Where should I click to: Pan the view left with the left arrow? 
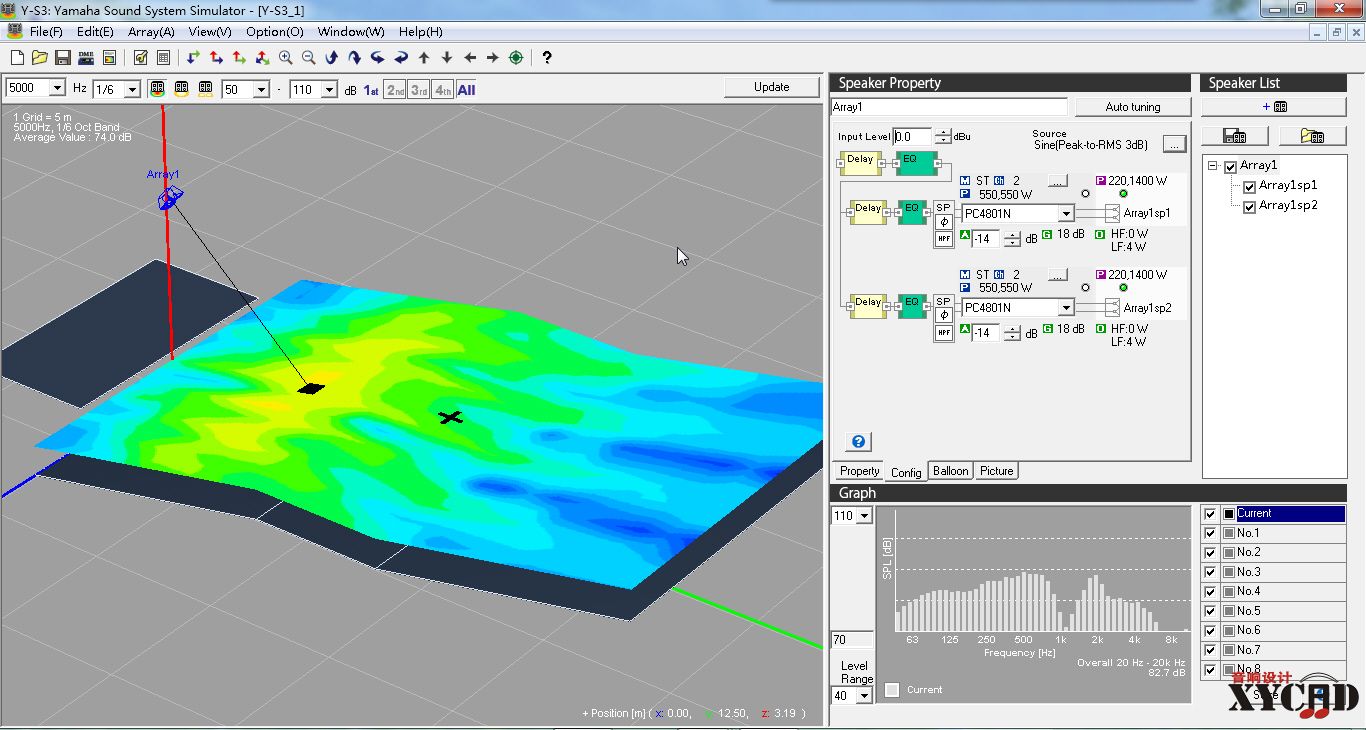(470, 58)
